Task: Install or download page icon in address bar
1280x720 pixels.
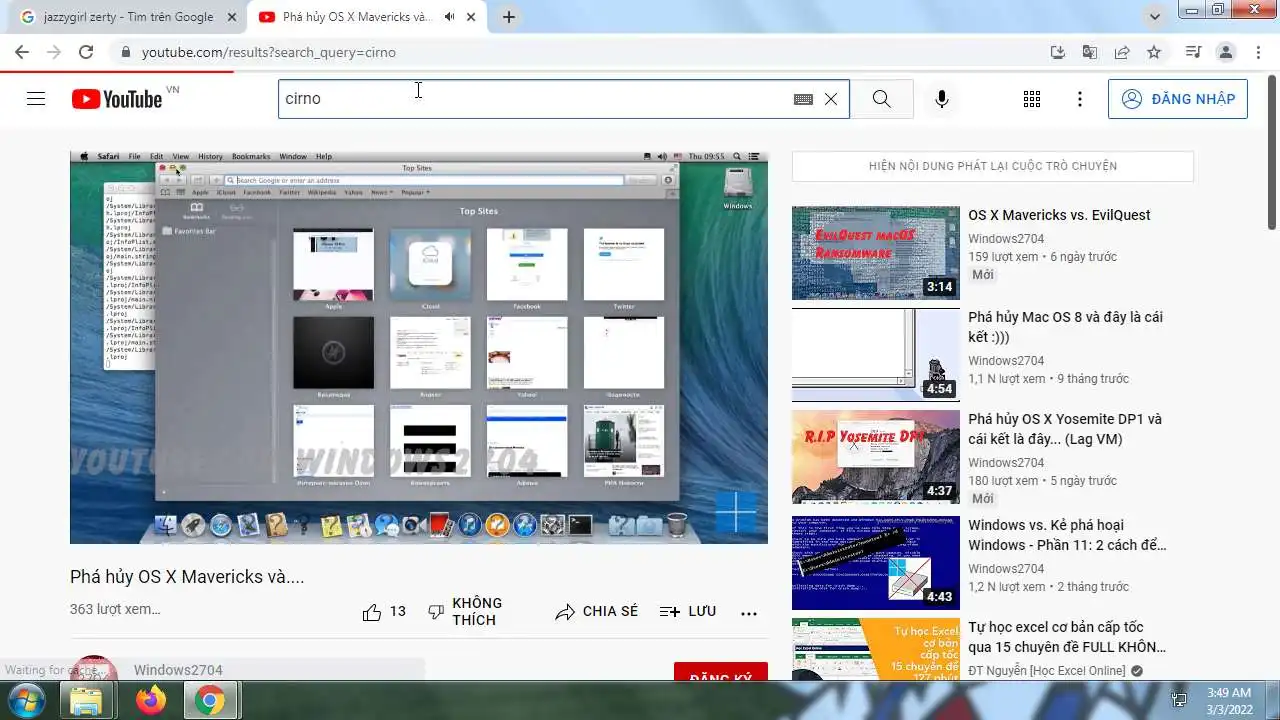Action: (x=1058, y=52)
